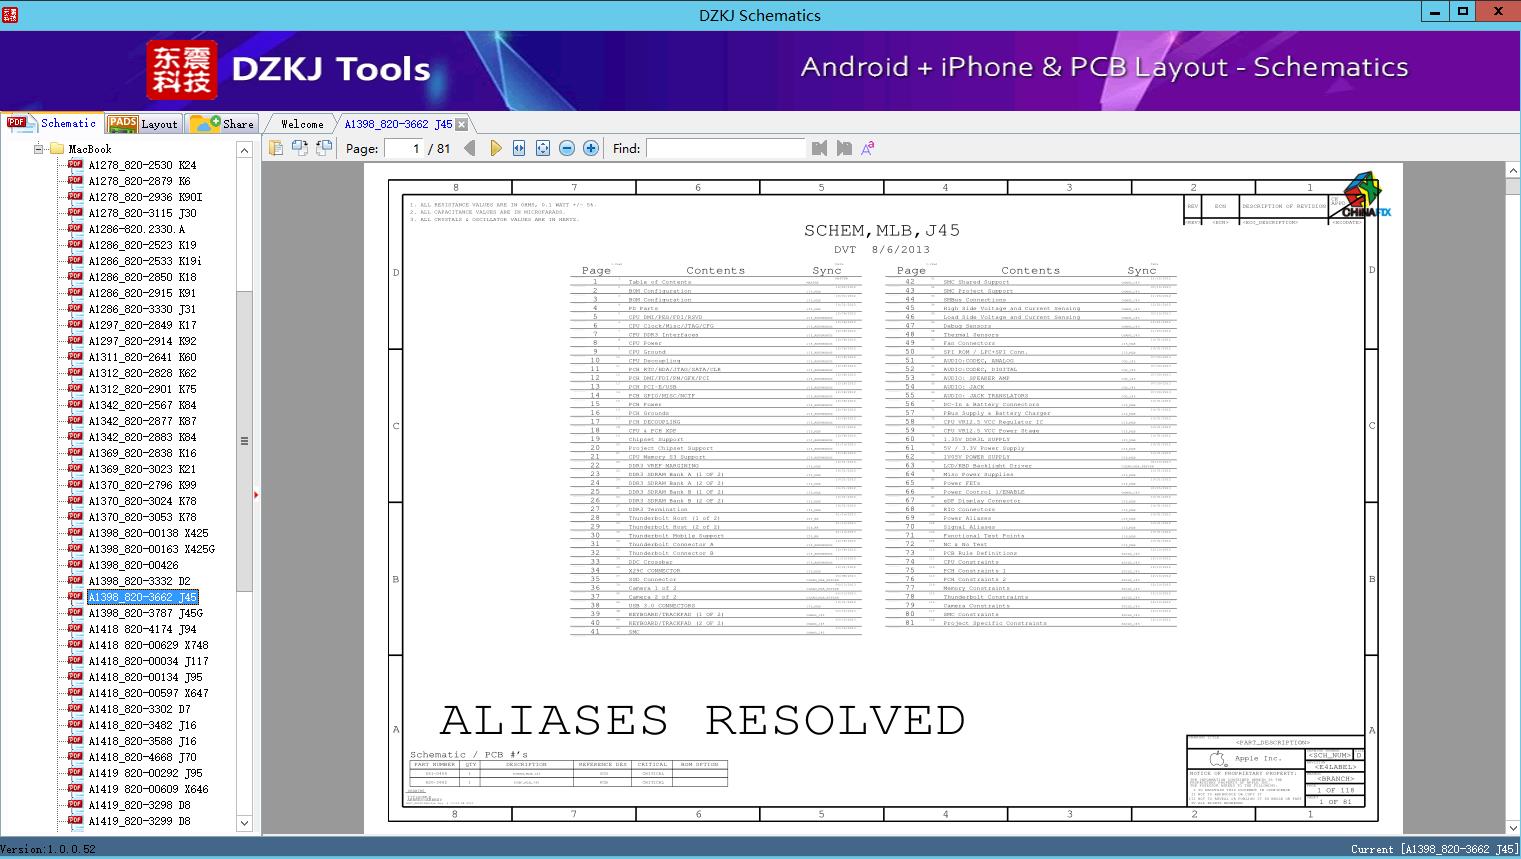
Task: Switch to the Welcome document tab
Action: coord(302,124)
